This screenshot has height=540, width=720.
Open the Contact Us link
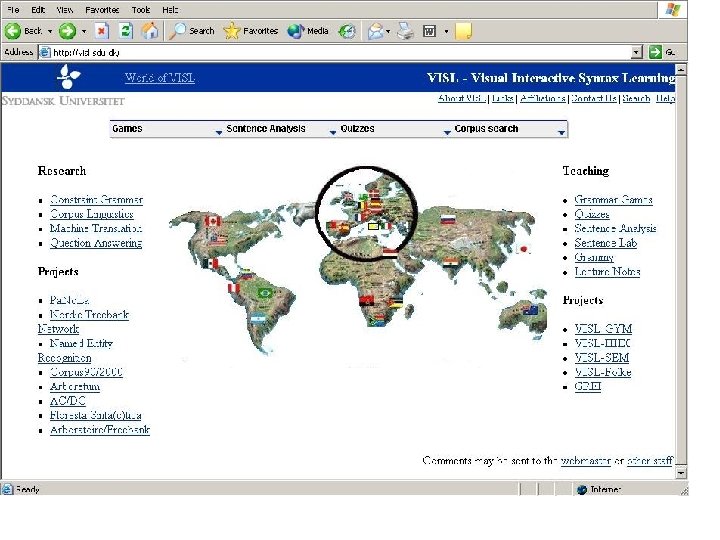point(594,98)
